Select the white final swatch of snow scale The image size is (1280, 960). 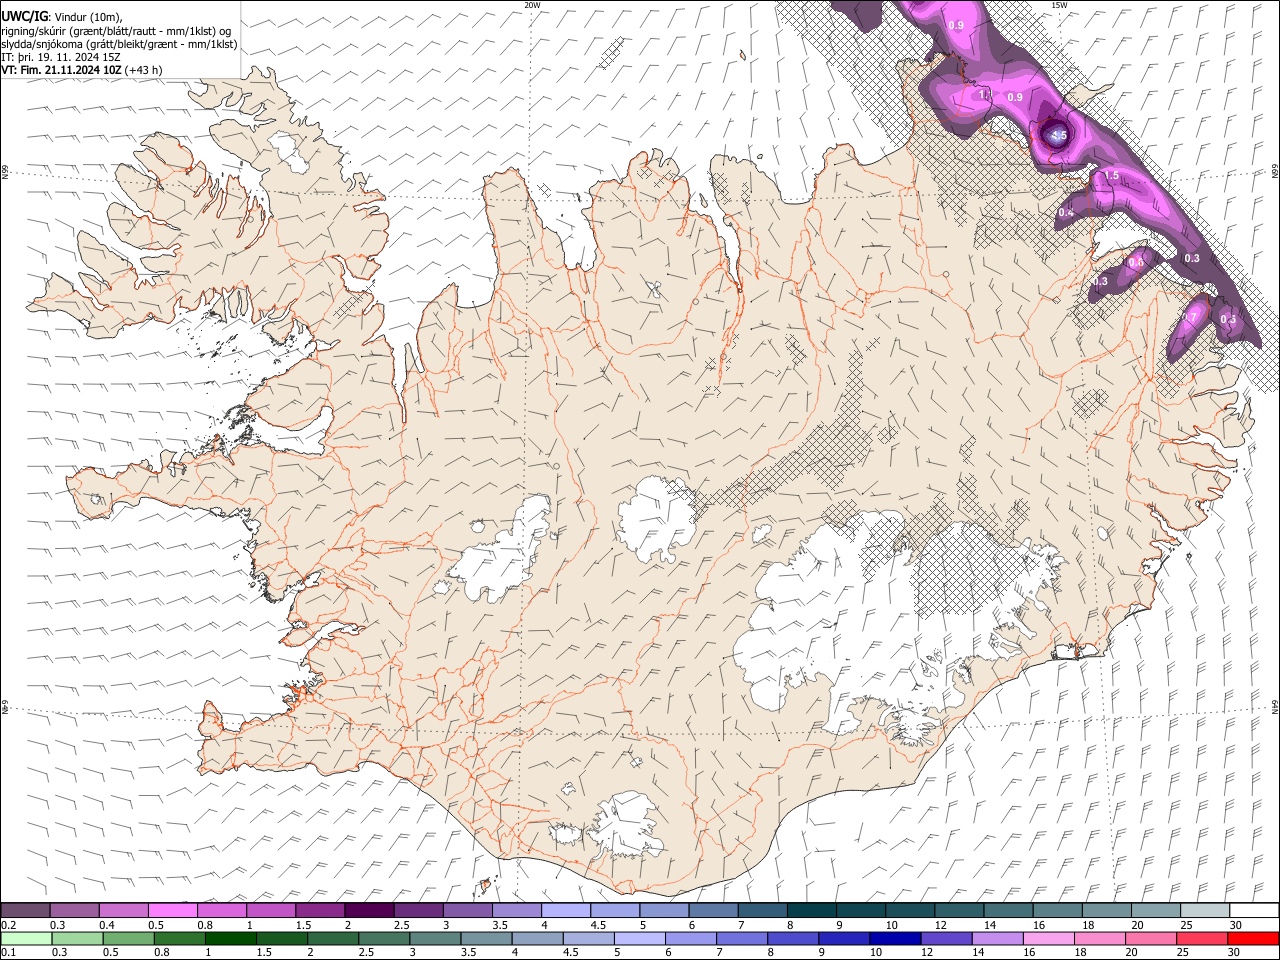click(x=1254, y=911)
